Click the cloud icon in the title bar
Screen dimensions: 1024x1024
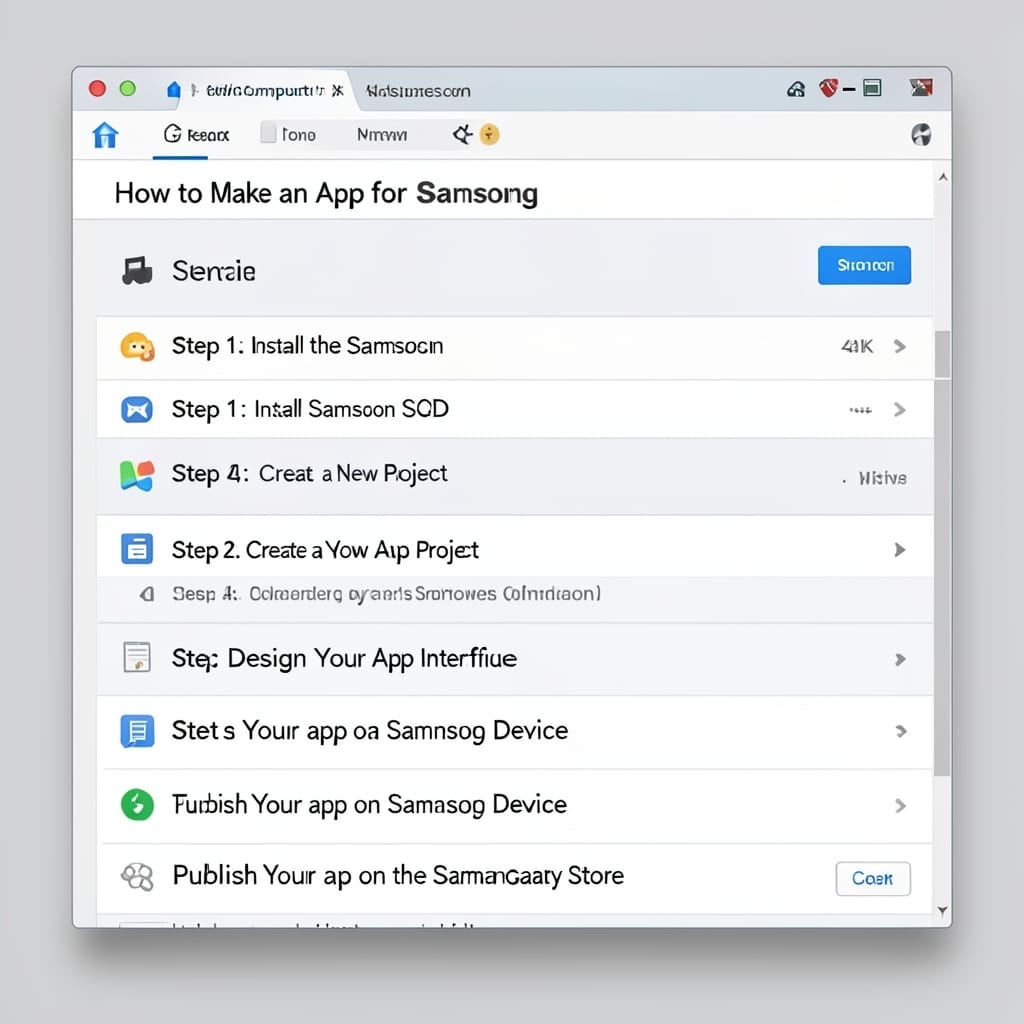click(x=796, y=89)
